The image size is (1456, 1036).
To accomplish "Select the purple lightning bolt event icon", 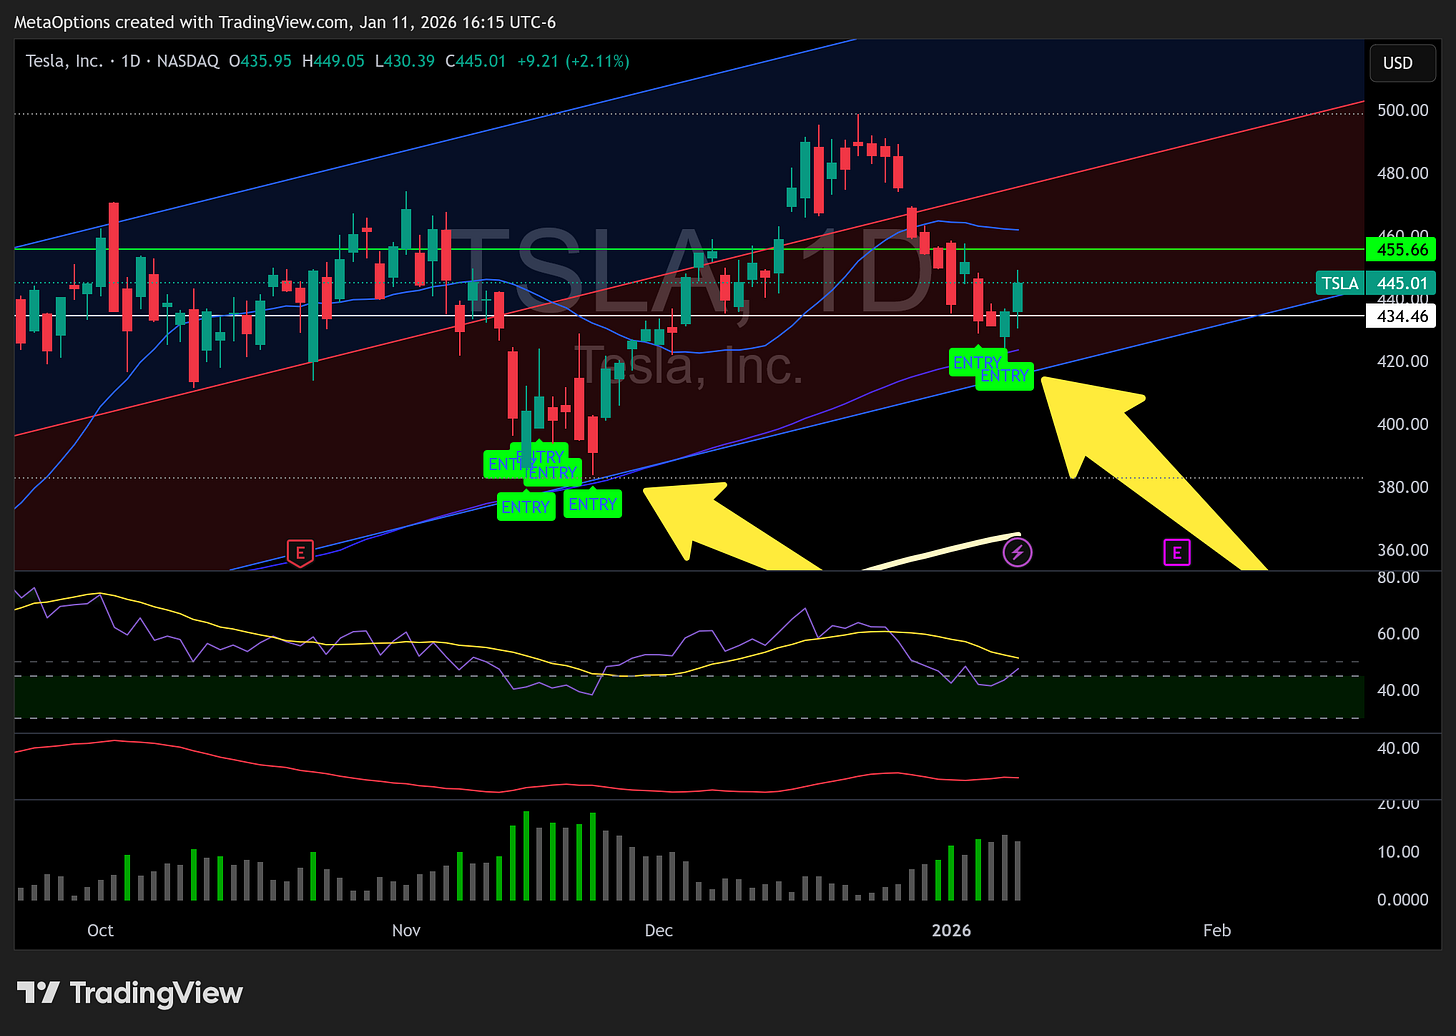I will pyautogui.click(x=1017, y=552).
